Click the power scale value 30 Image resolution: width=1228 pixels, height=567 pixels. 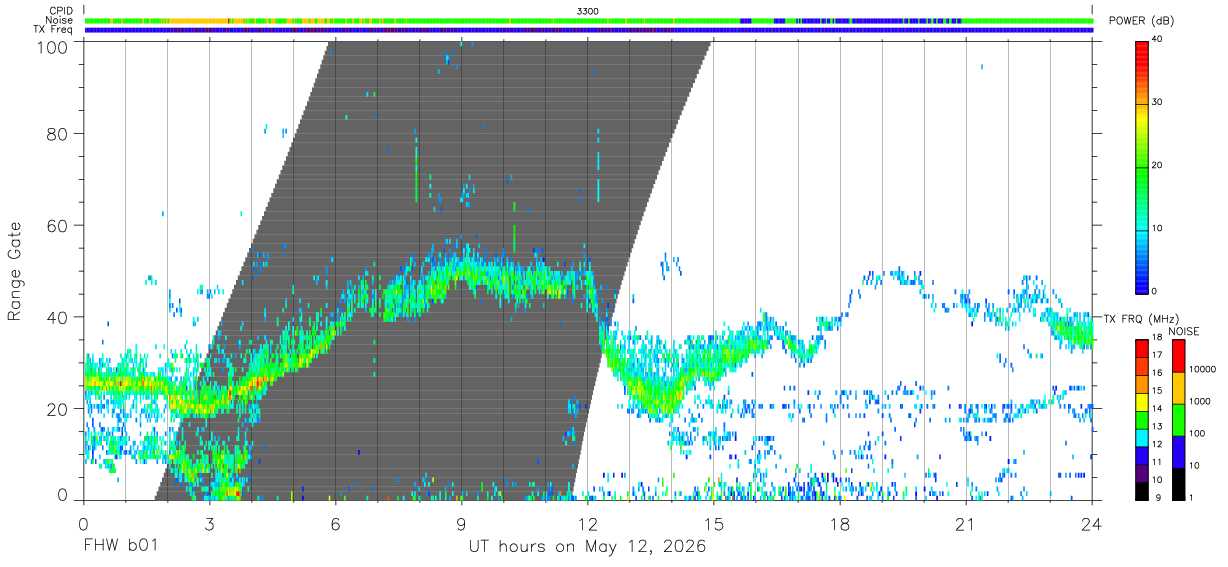tap(1158, 103)
